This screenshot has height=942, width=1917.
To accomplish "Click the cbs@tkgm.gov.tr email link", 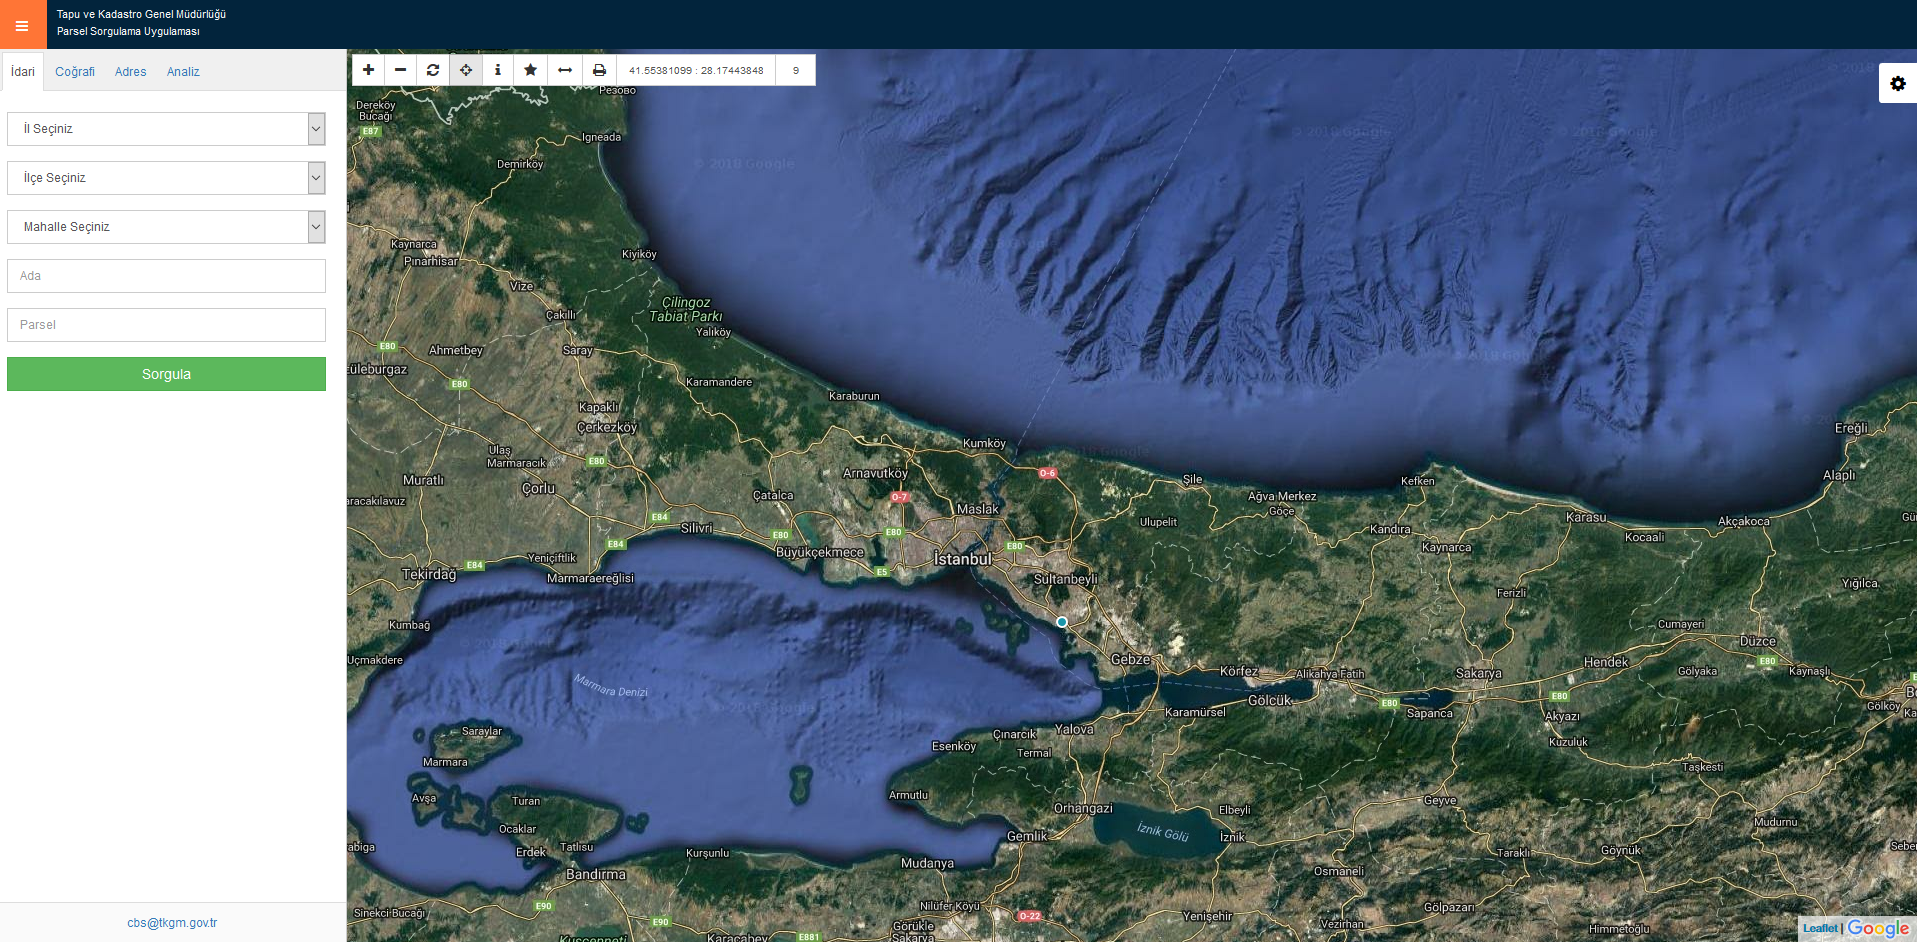I will click(172, 923).
